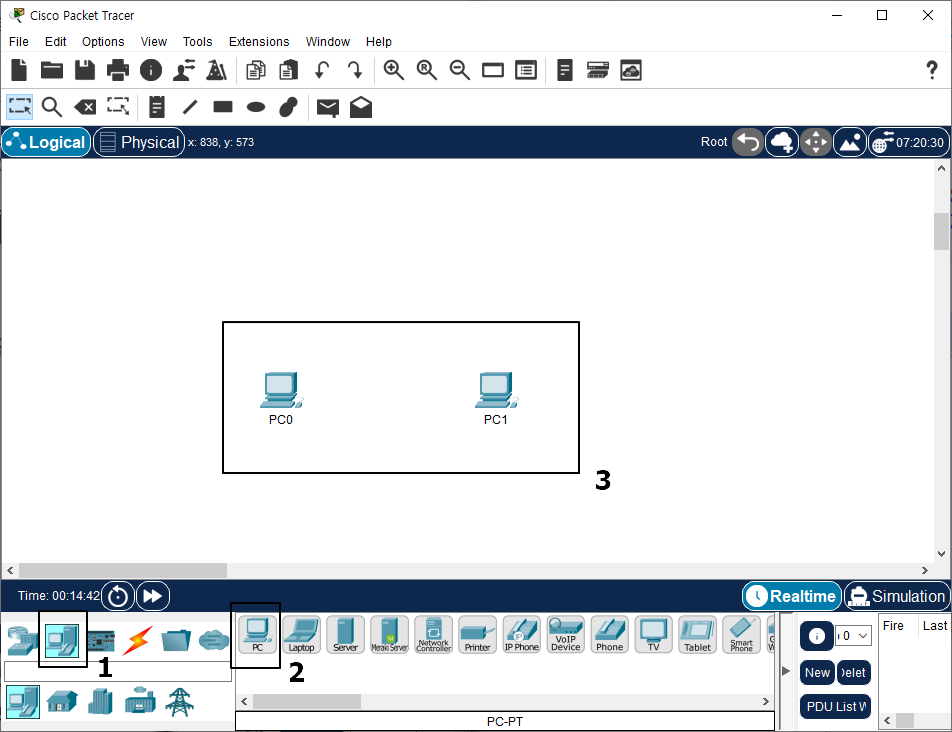Viewport: 952px width, 732px height.
Task: Click Back navigation button near Root
Action: point(748,142)
